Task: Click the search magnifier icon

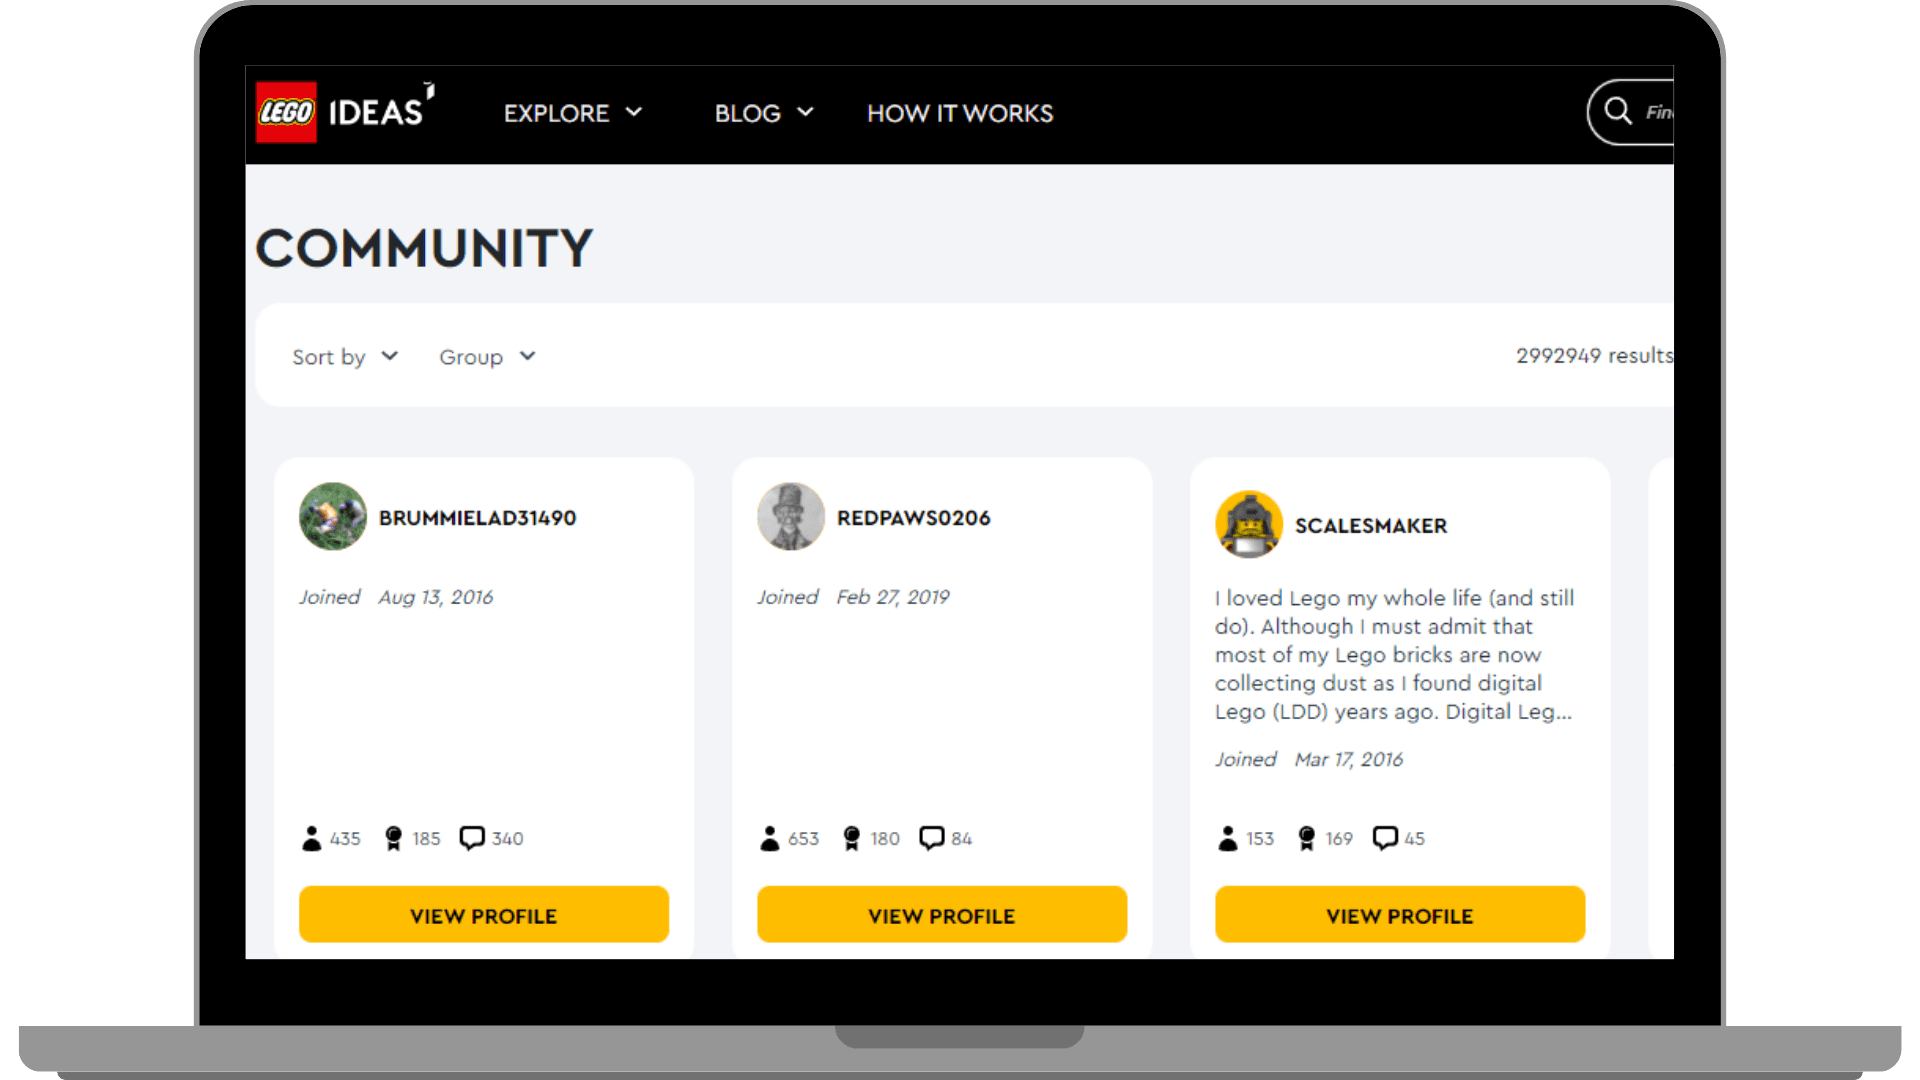Action: [1617, 112]
